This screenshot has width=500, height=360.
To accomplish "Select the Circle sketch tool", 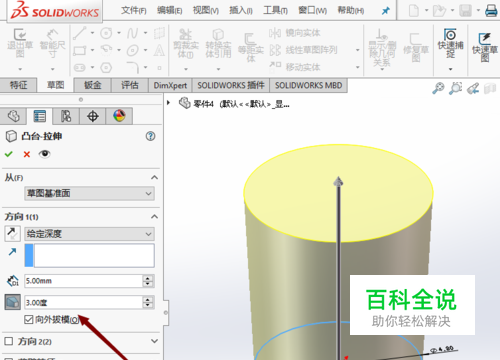I will 106,33.
